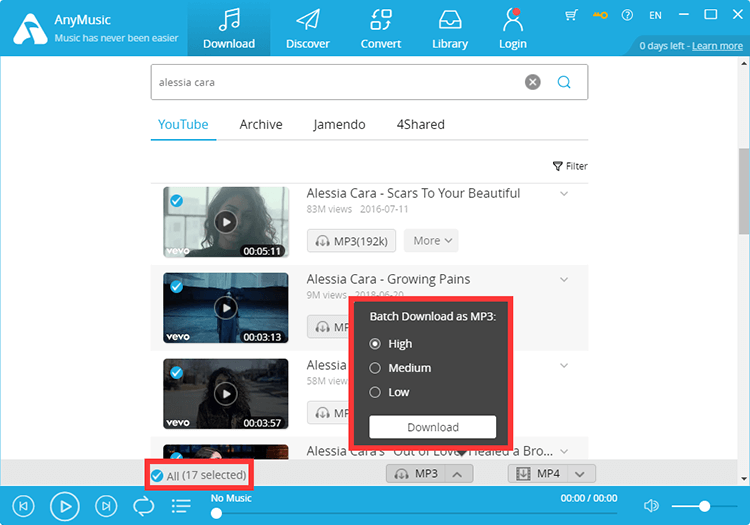750x525 pixels.
Task: Expand Scars To Your Beautiful details chevron
Action: click(x=564, y=194)
